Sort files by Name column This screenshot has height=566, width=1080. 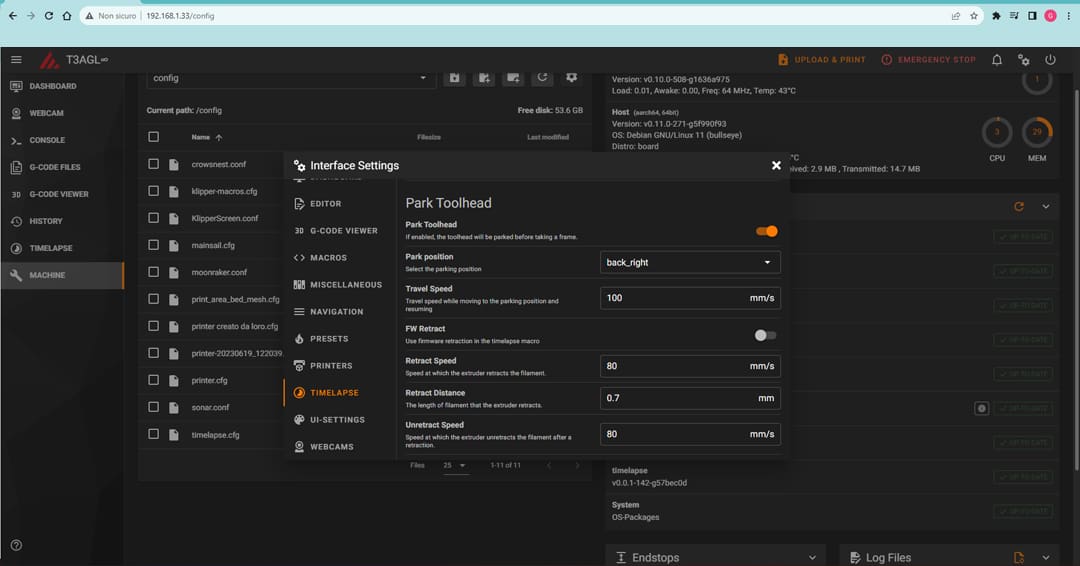click(207, 137)
